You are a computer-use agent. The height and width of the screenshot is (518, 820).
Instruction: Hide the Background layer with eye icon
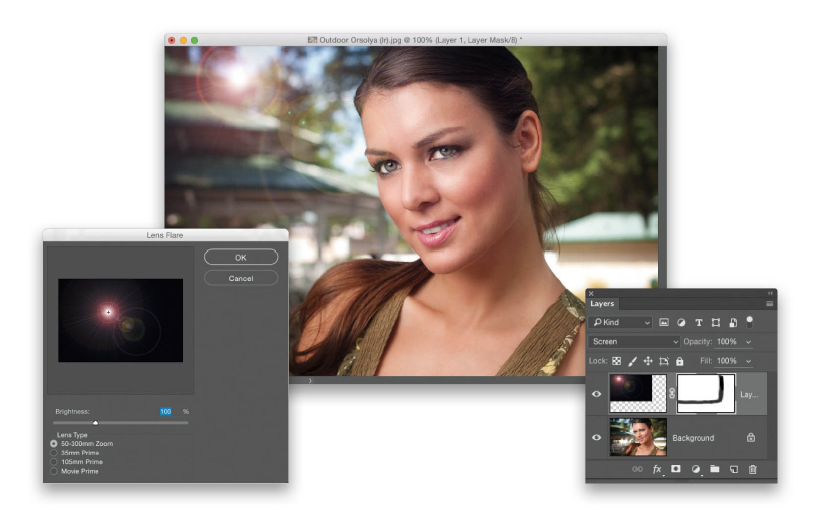click(x=597, y=438)
